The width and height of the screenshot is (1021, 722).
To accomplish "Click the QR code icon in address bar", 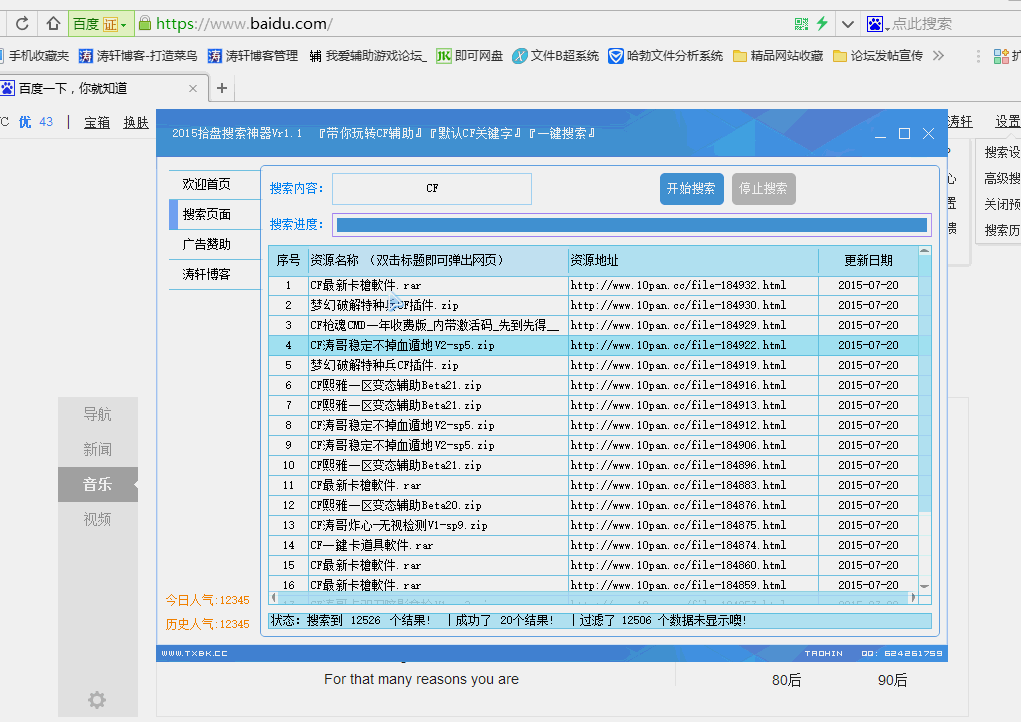I will pos(801,23).
